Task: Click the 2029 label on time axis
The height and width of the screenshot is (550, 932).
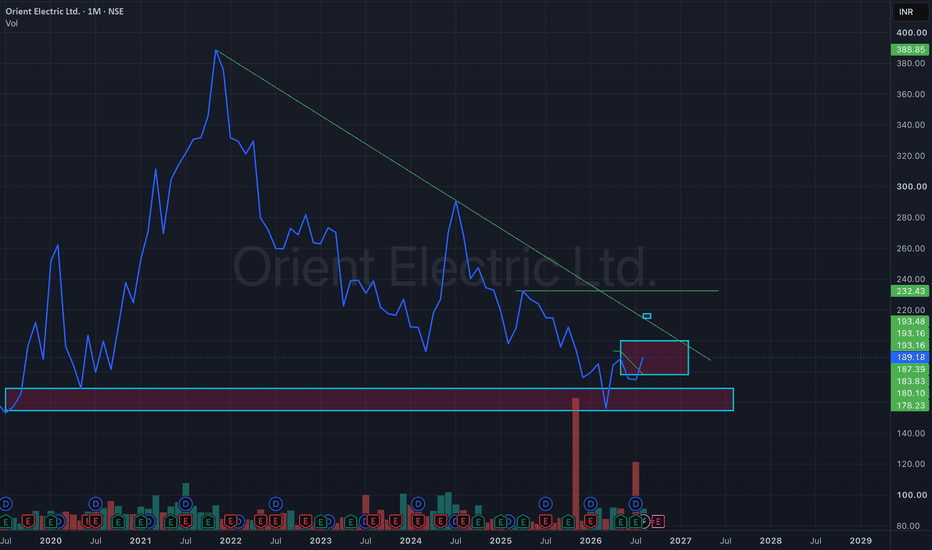Action: click(861, 540)
